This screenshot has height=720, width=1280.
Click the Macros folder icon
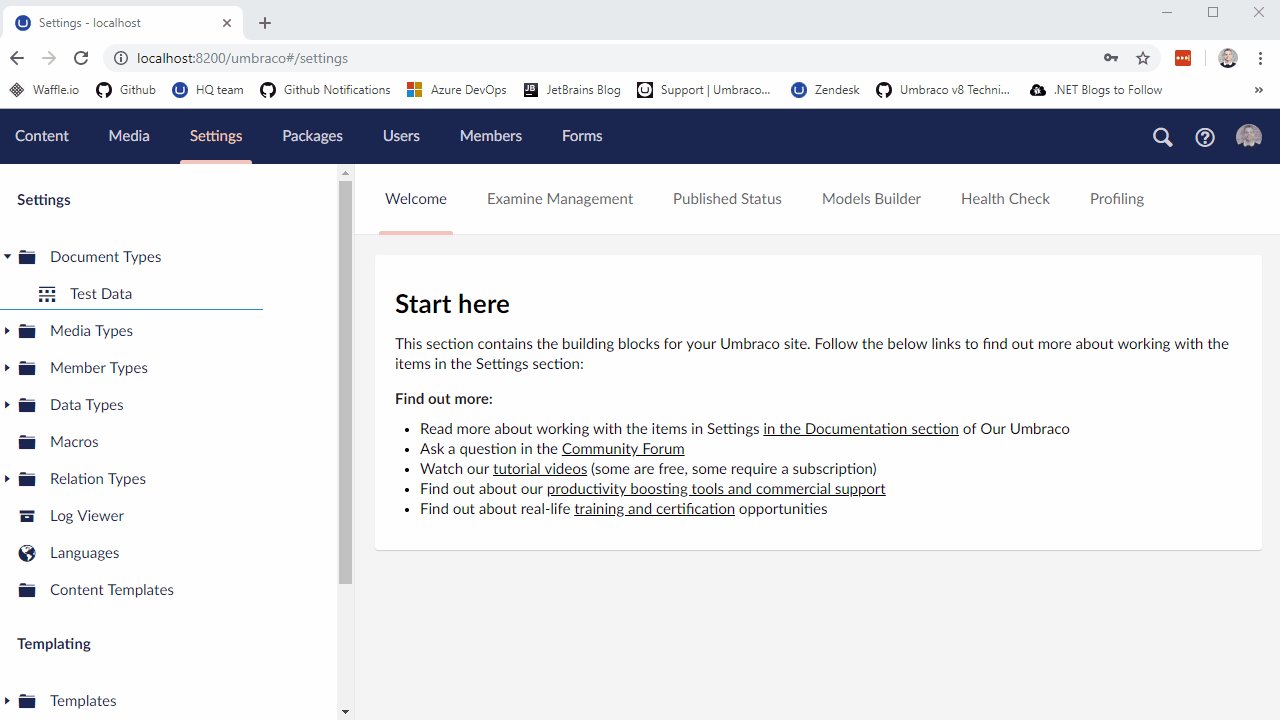[26, 441]
